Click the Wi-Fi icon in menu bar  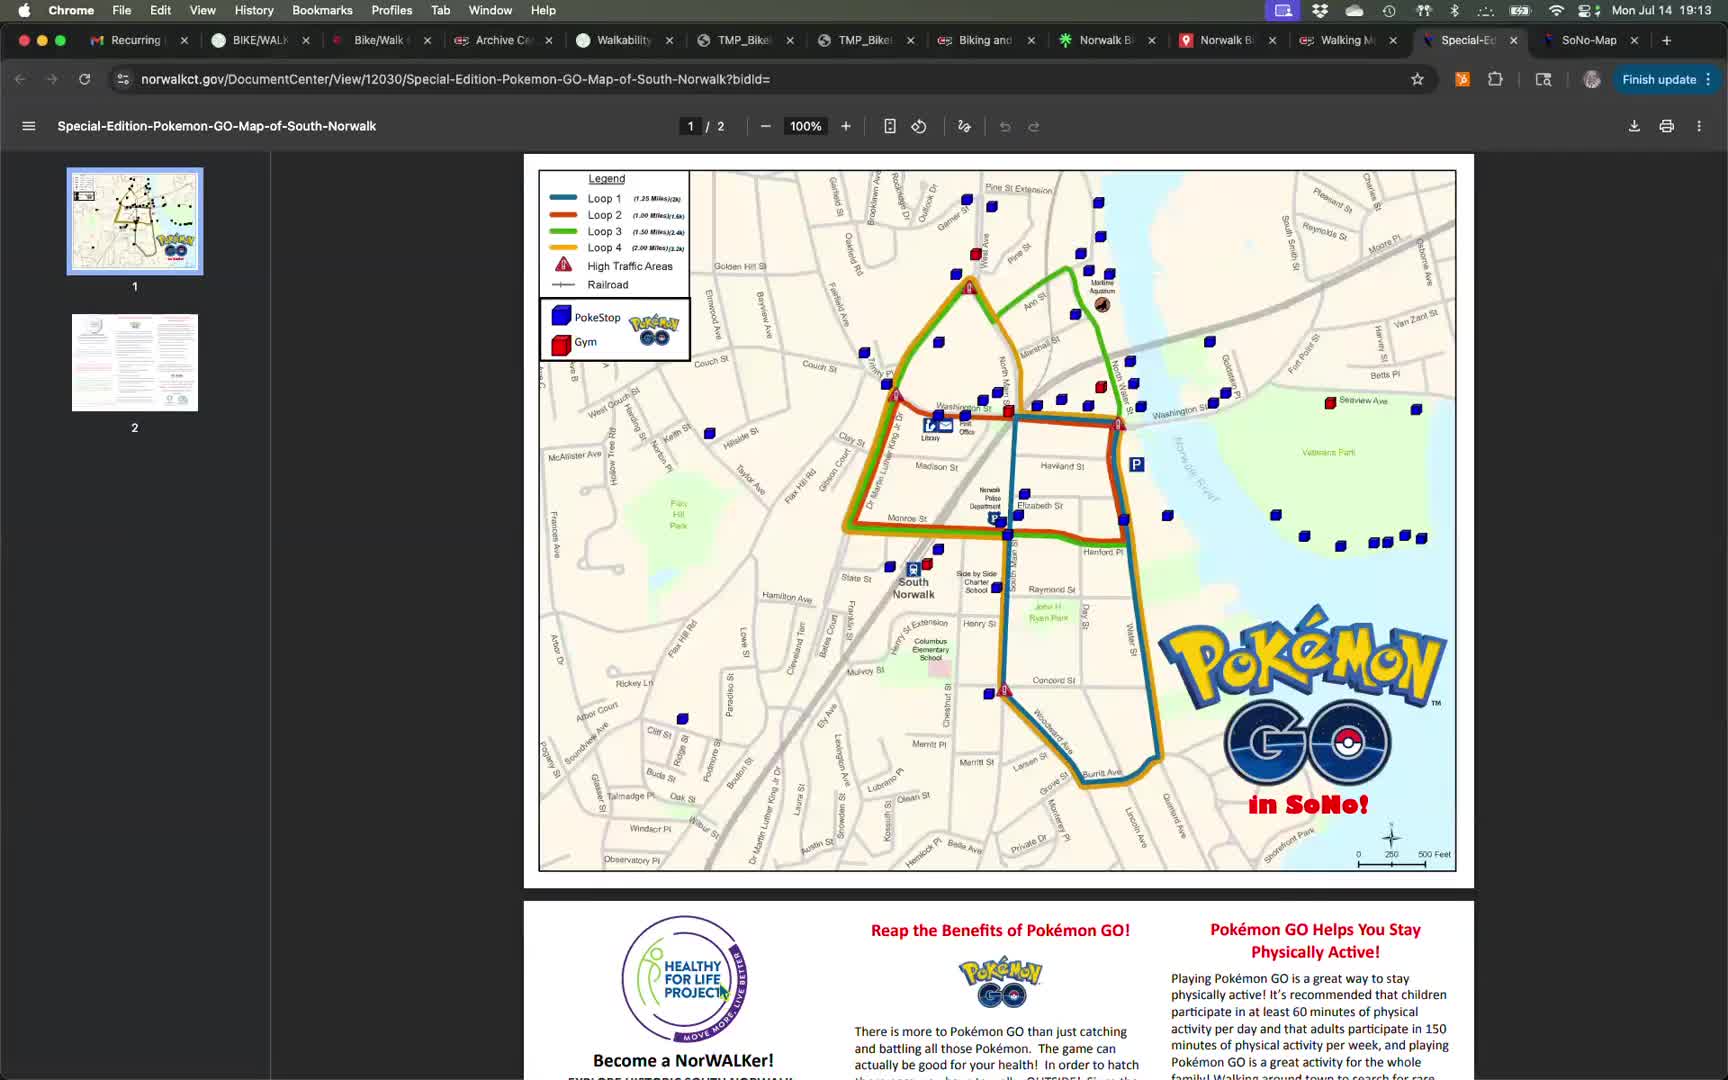tap(1556, 10)
